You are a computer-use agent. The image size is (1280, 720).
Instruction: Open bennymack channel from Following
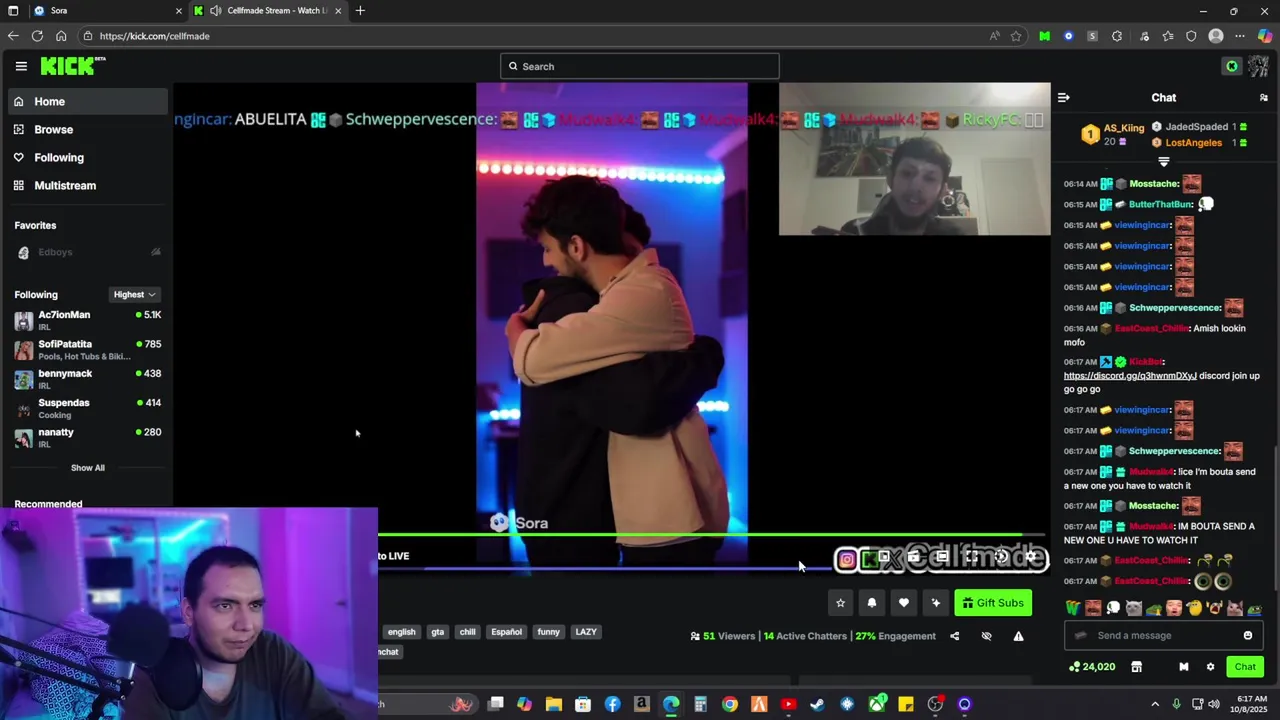coord(87,379)
